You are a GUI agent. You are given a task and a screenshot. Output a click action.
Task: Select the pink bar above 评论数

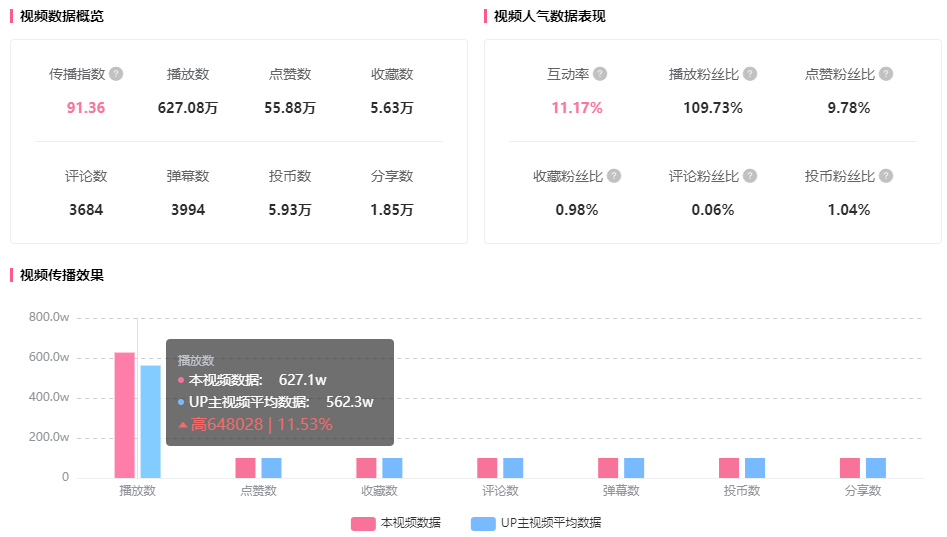point(487,468)
